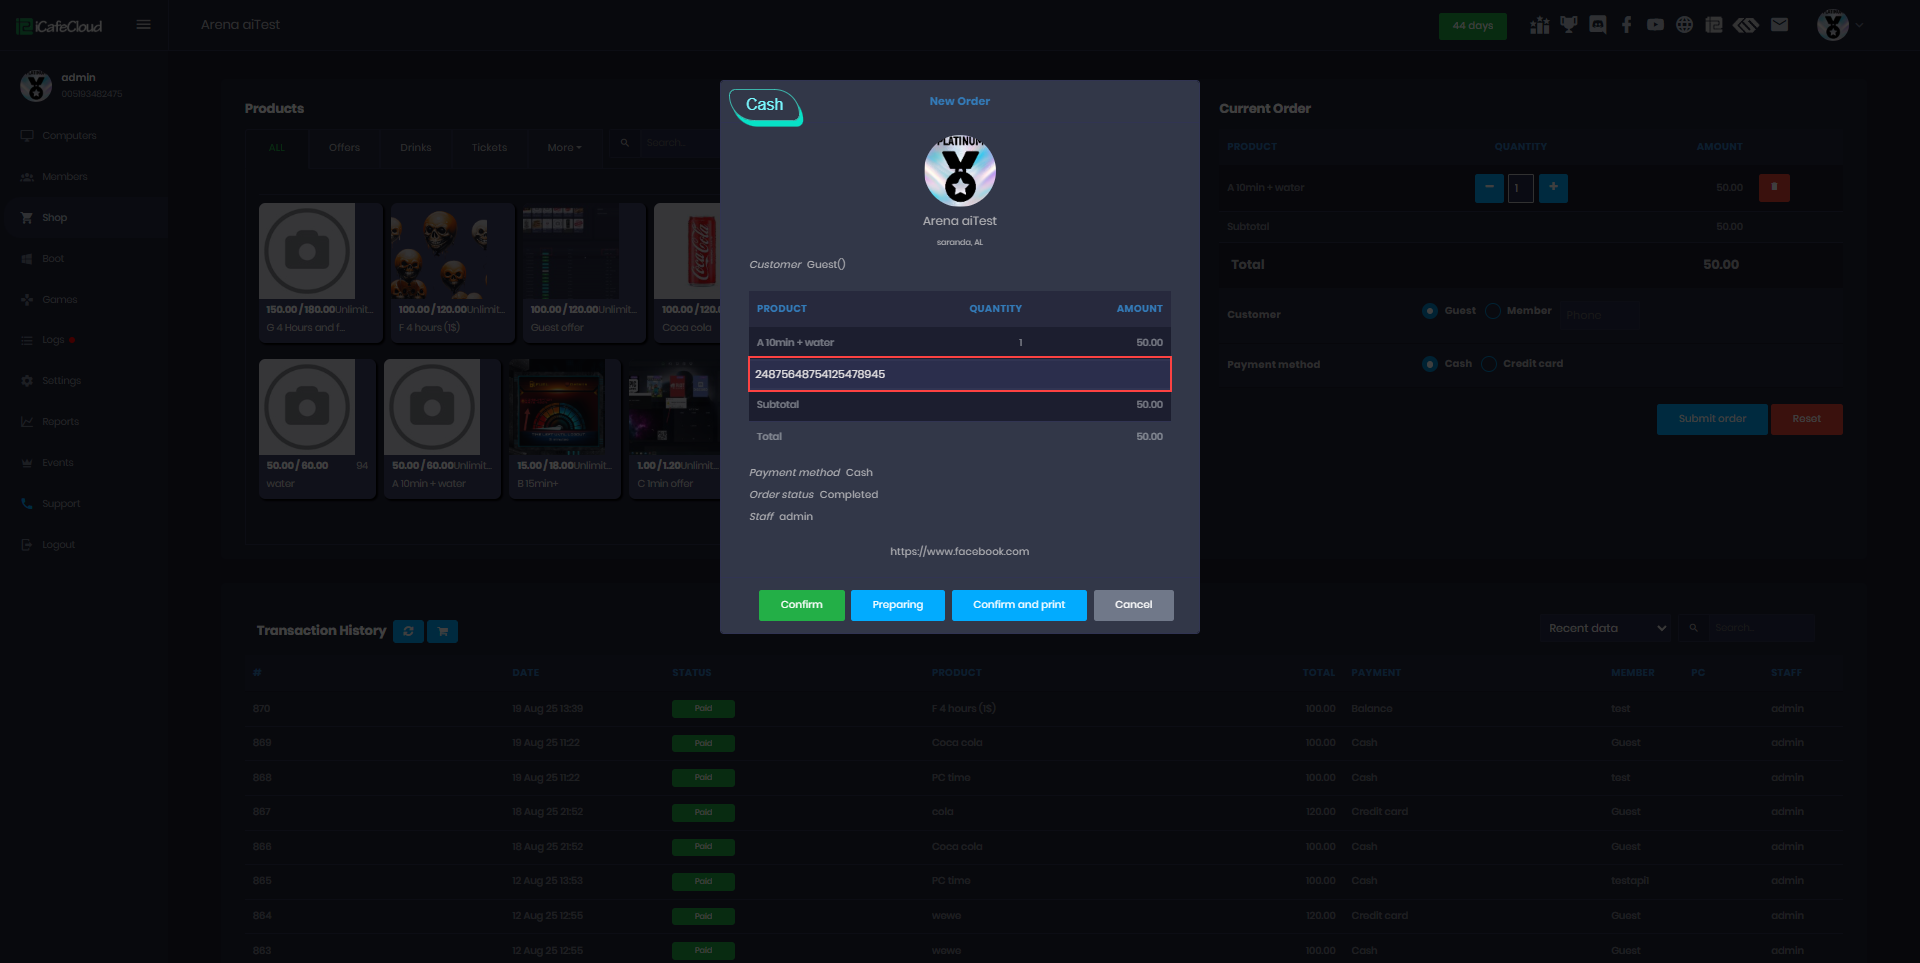
Task: Click the iCafe square logo icon in header
Action: pos(1714,25)
